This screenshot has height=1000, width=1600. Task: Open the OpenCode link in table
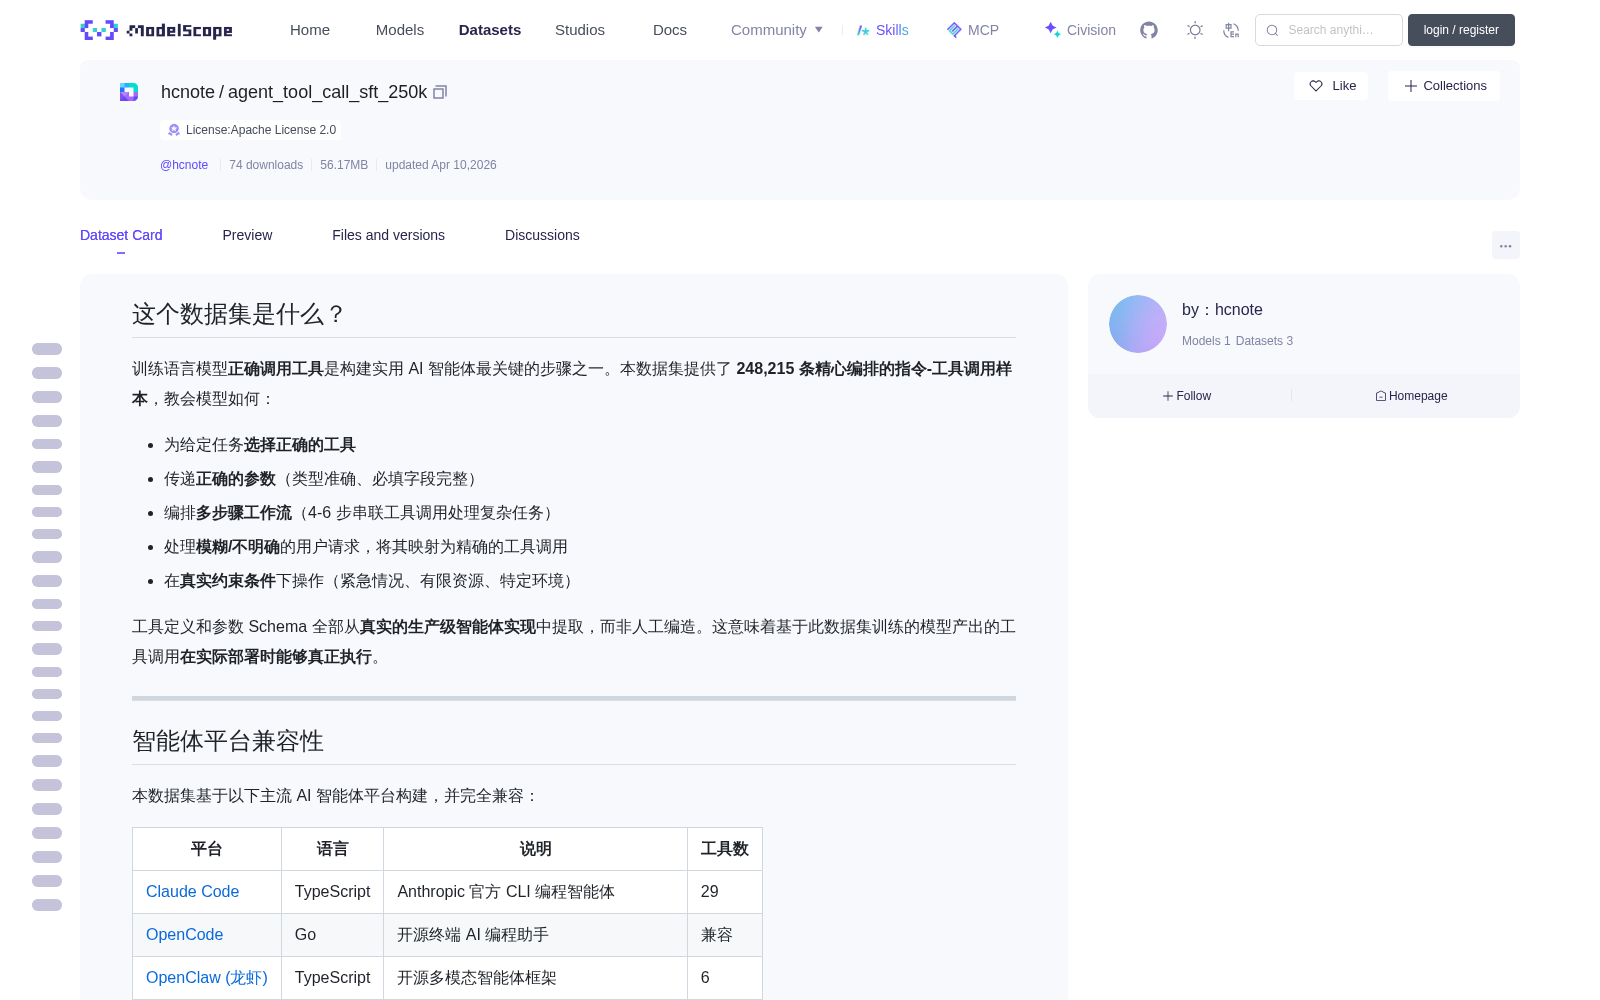pyautogui.click(x=184, y=935)
